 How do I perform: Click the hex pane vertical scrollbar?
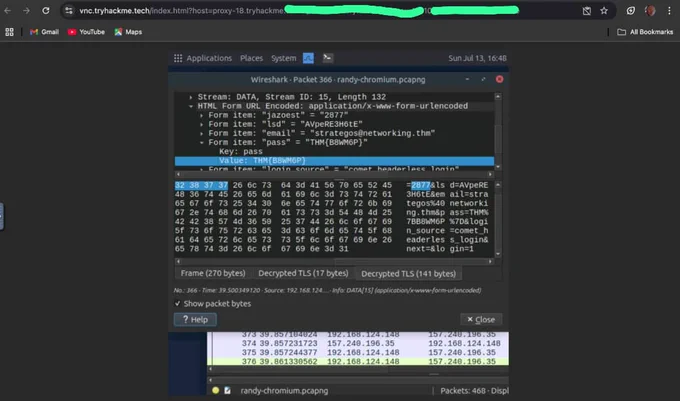(498, 219)
